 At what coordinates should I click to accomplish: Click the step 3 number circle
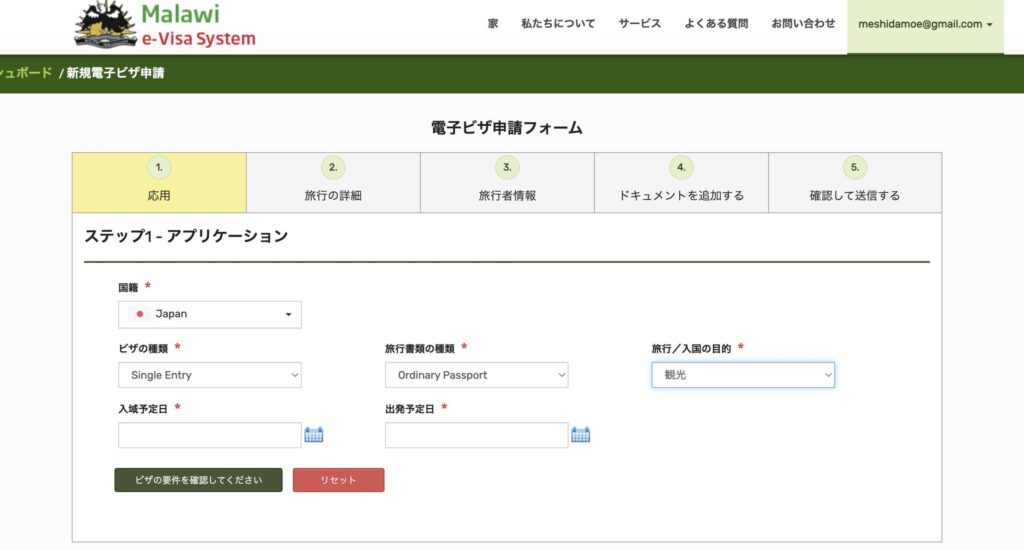click(507, 168)
